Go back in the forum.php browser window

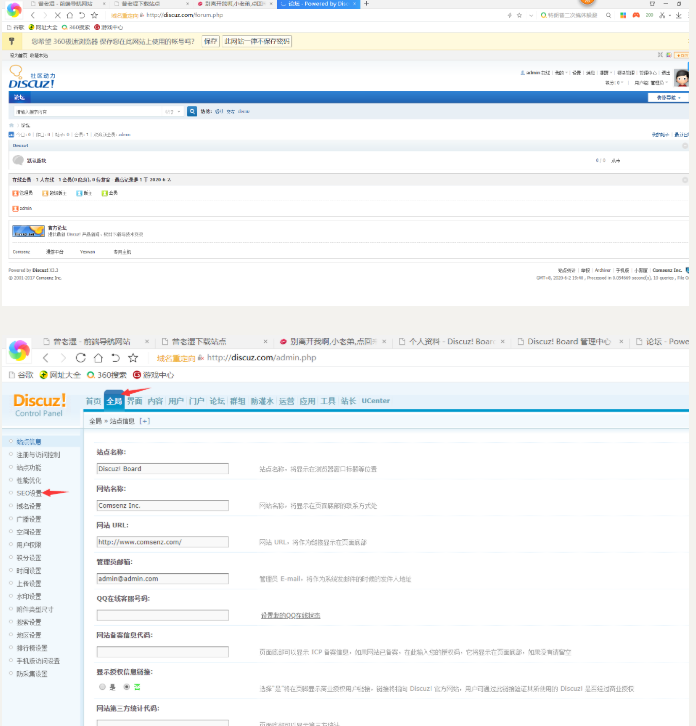32,15
